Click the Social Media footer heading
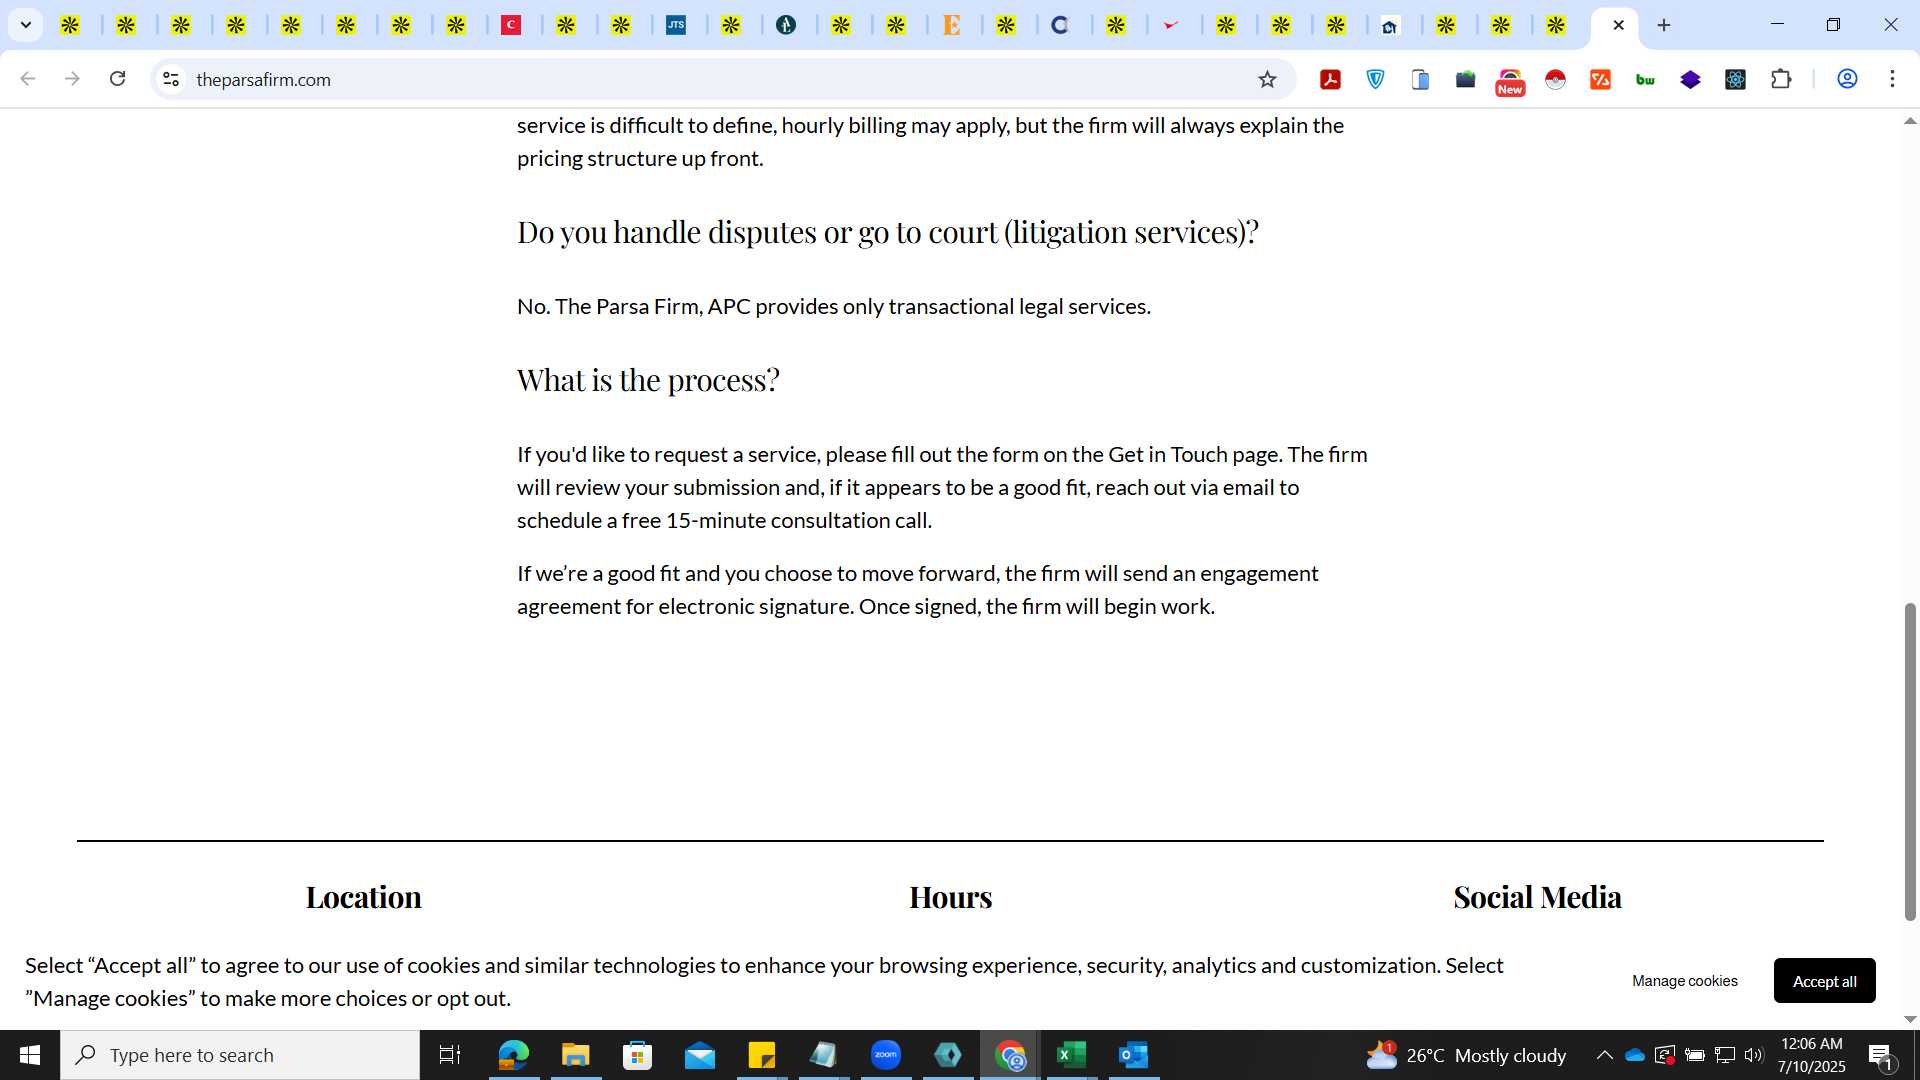Image resolution: width=1920 pixels, height=1080 pixels. [x=1537, y=897]
